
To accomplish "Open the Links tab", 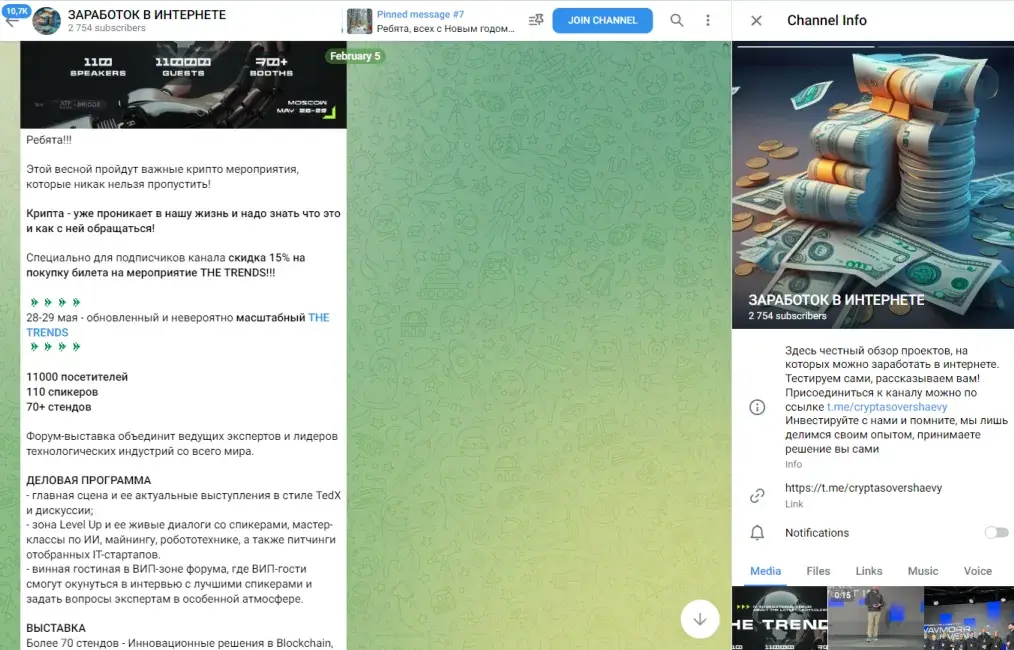I will (868, 571).
